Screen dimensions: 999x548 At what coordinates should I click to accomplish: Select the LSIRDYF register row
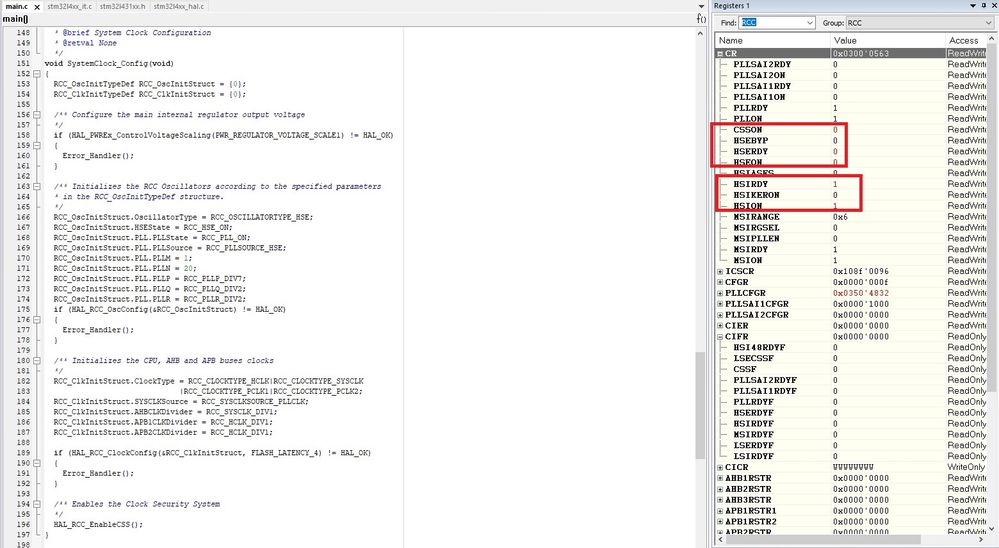[x=851, y=456]
